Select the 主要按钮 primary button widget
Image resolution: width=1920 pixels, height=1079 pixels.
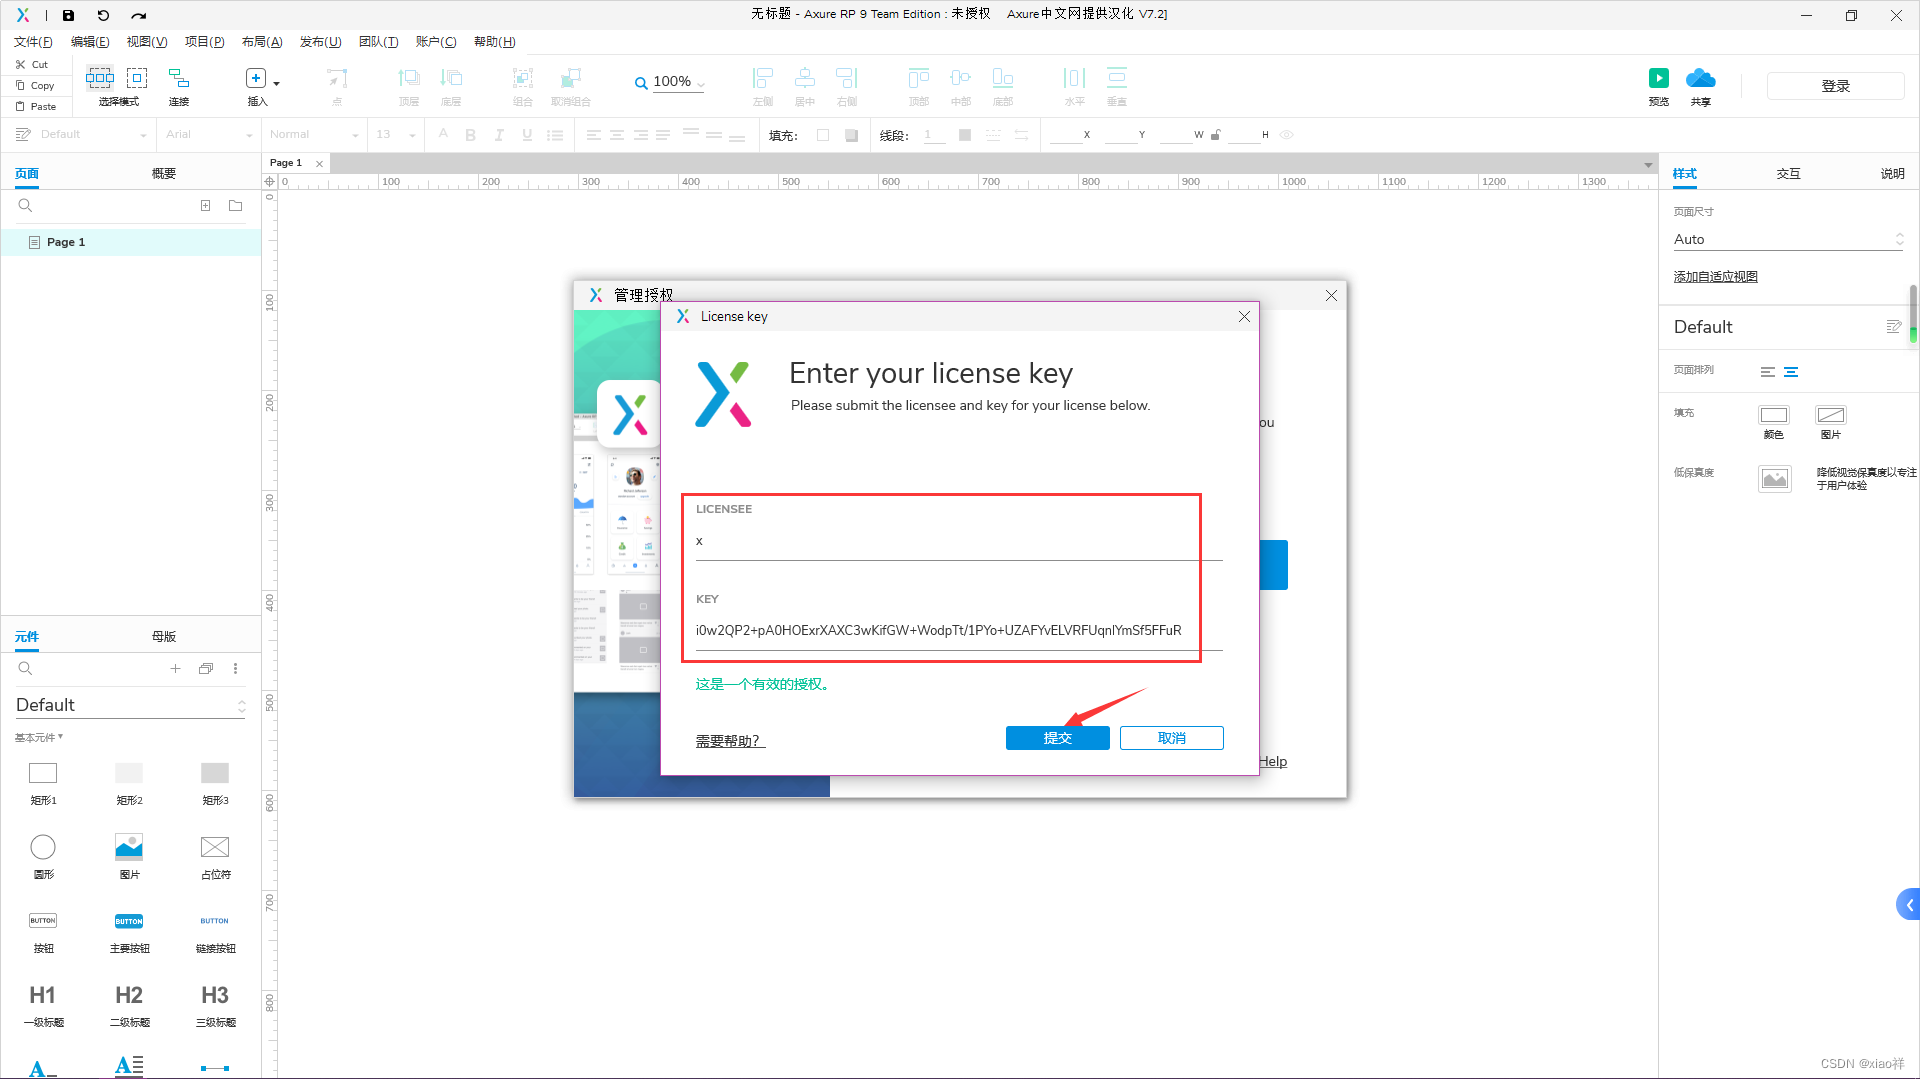pos(129,921)
